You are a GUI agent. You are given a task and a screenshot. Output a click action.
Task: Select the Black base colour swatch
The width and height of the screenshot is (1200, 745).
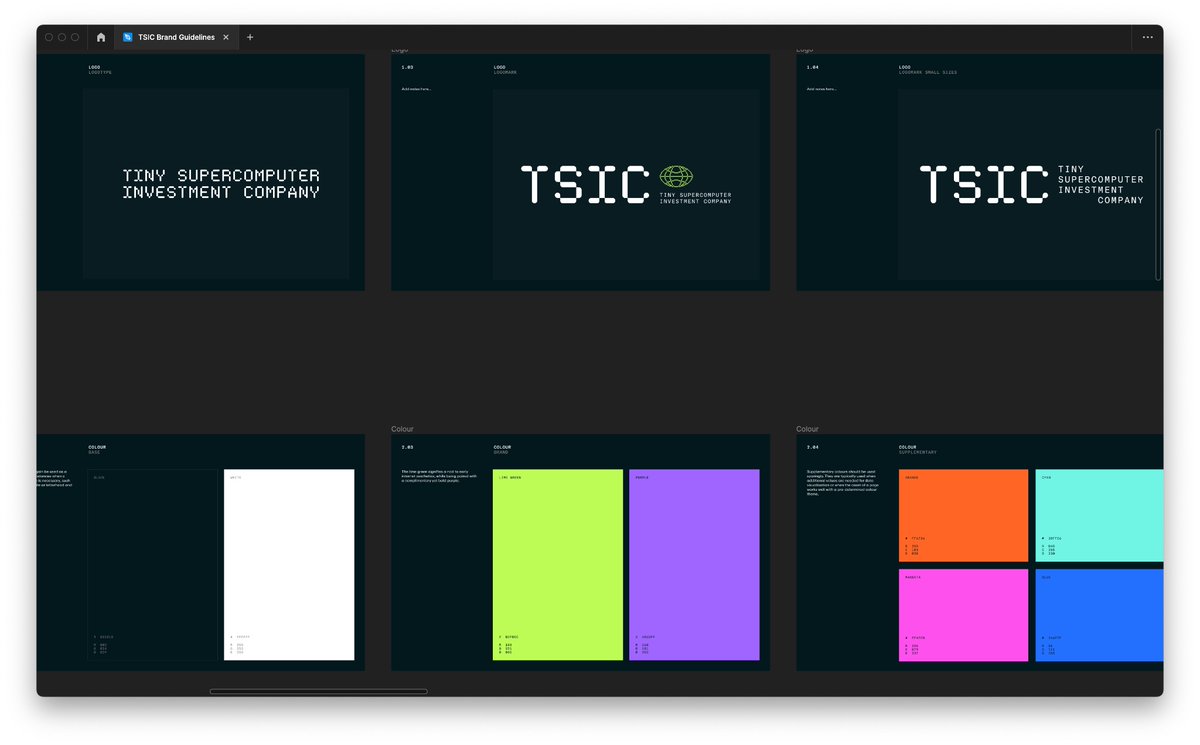coord(152,564)
